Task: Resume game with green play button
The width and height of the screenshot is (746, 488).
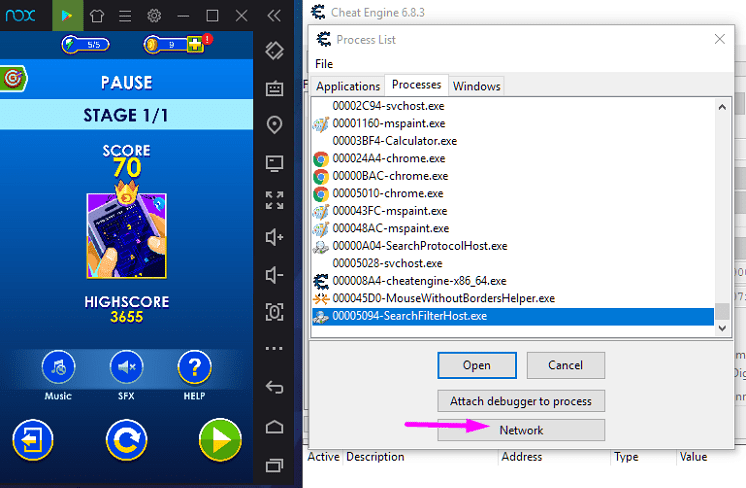Action: (x=220, y=440)
